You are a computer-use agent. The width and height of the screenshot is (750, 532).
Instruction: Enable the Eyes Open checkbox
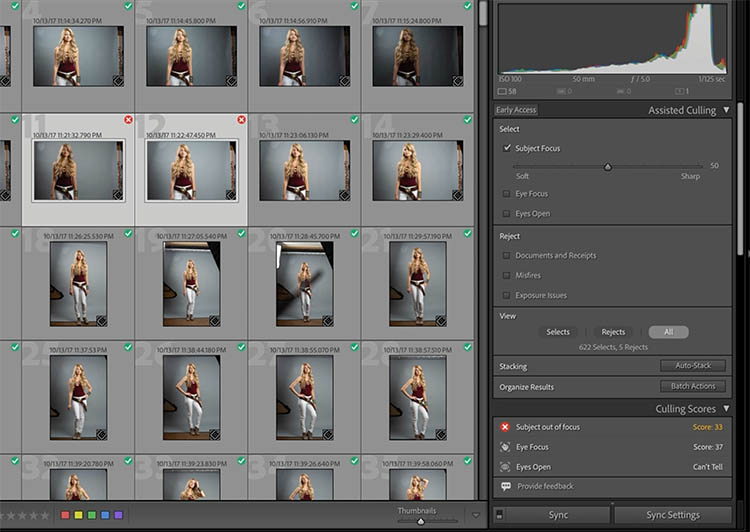coord(507,214)
